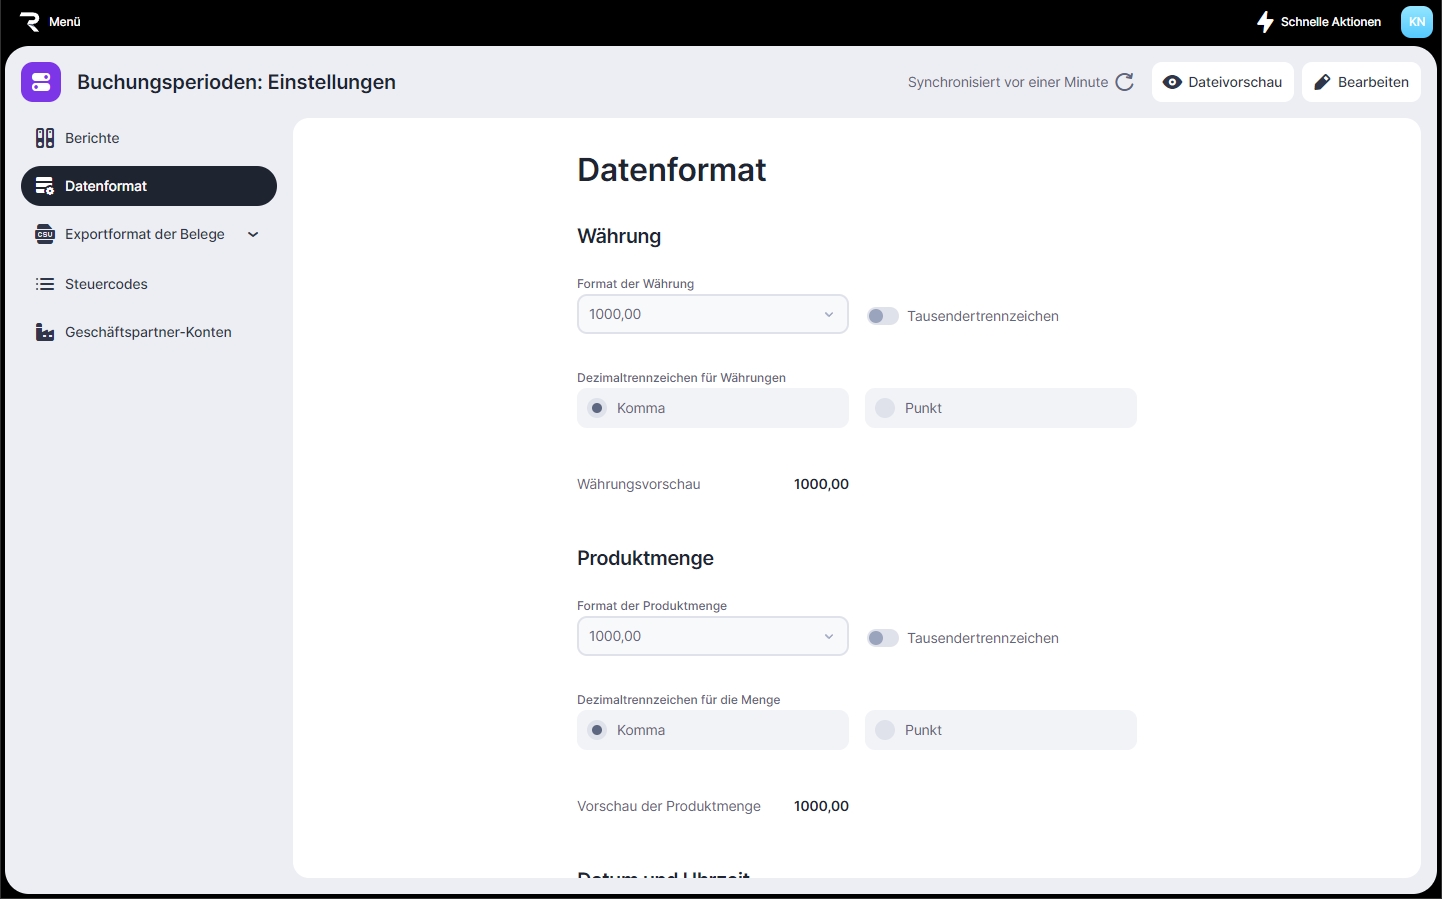Viewport: 1442px width, 899px height.
Task: Click the Bearbeiten button
Action: point(1361,82)
